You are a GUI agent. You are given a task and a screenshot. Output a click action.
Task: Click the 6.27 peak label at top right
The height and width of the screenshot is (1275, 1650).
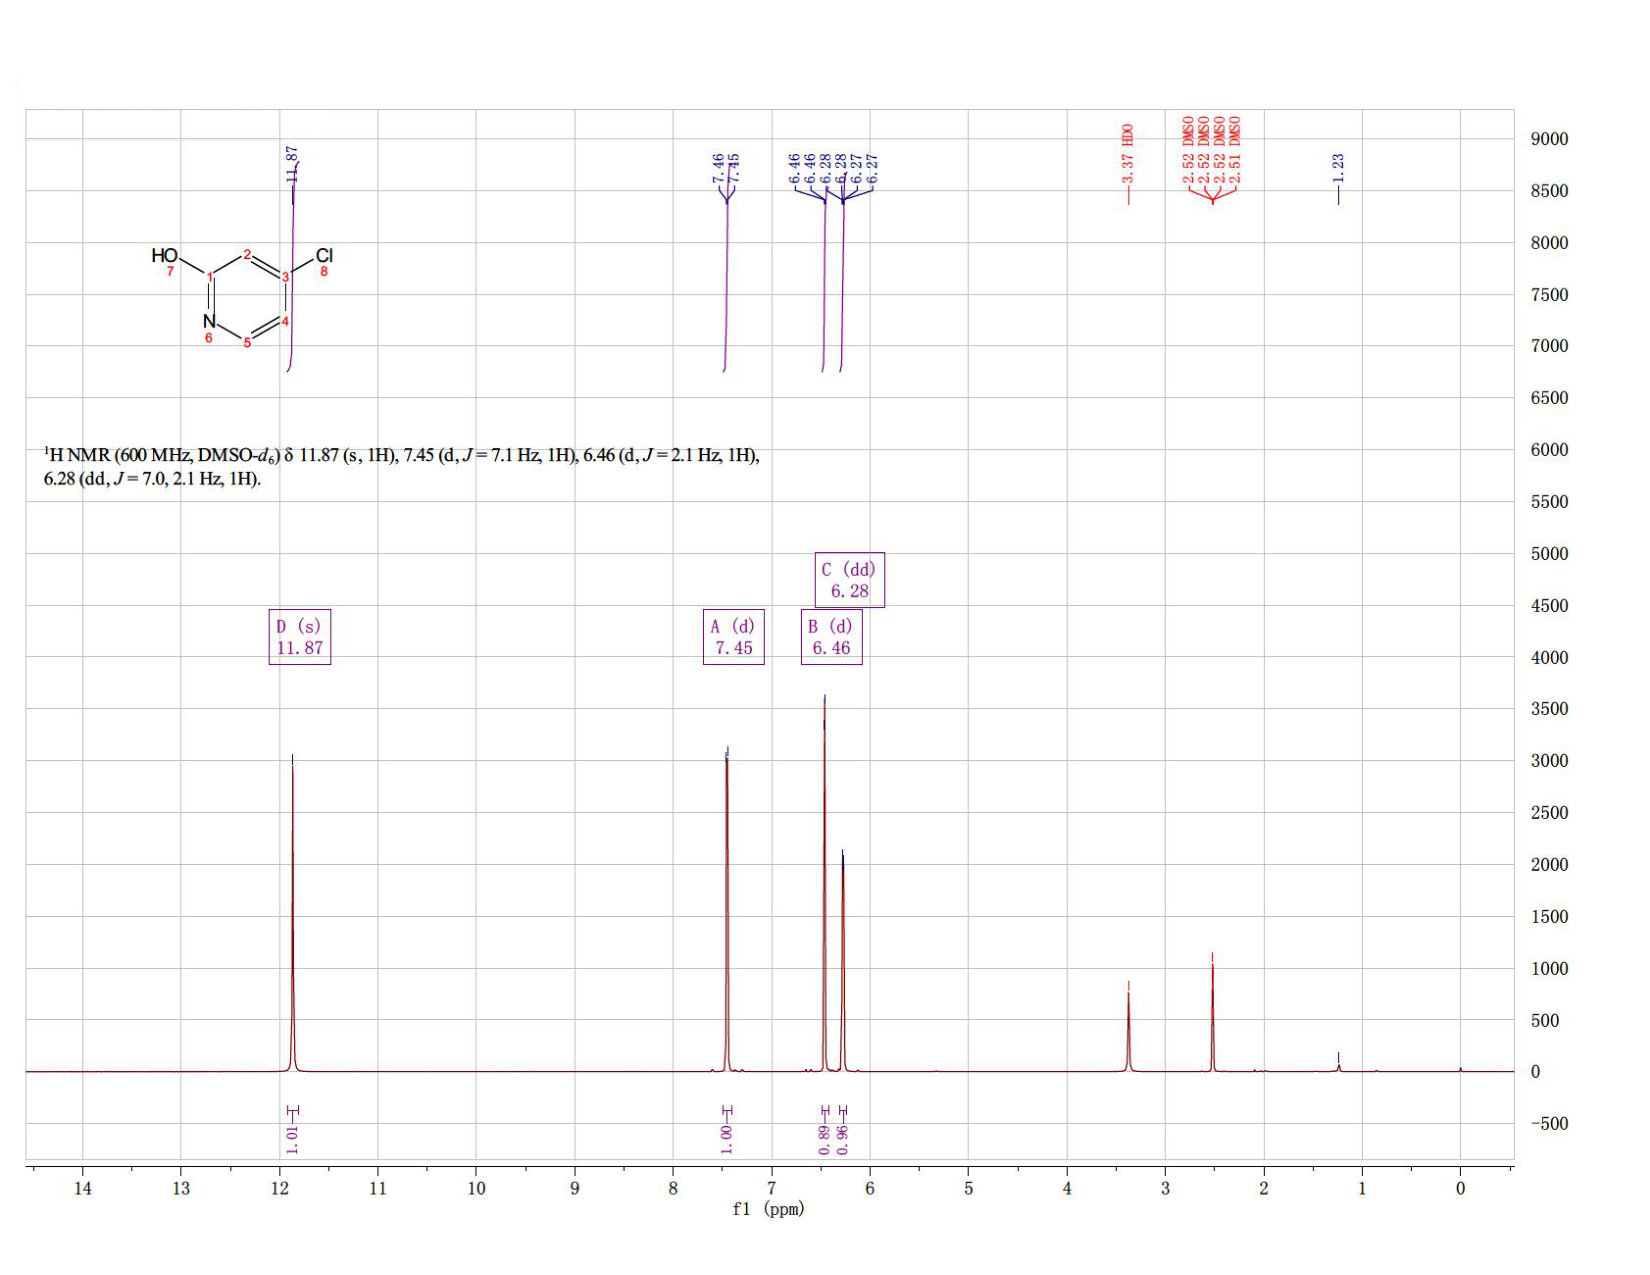click(872, 168)
